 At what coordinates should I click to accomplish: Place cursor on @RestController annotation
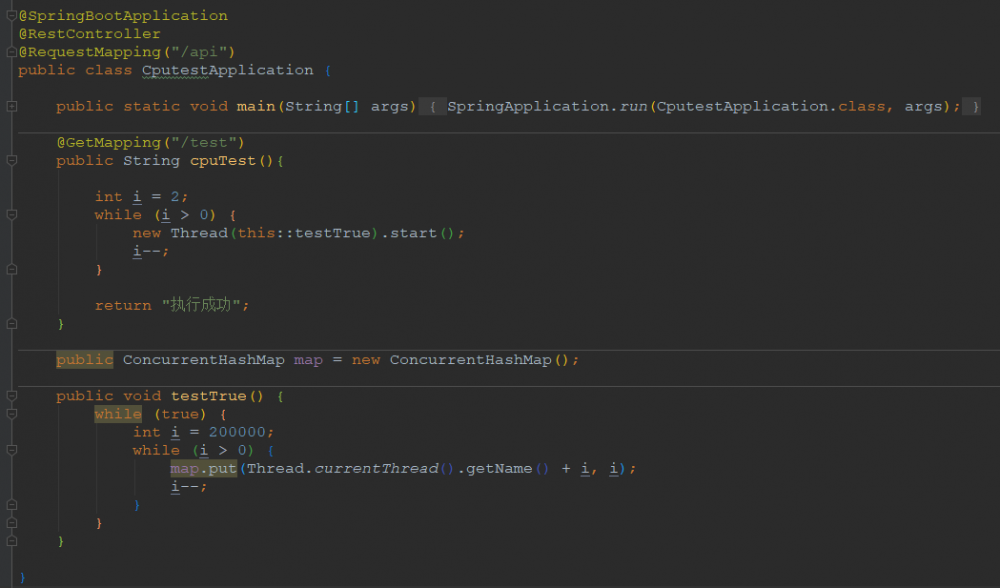89,34
